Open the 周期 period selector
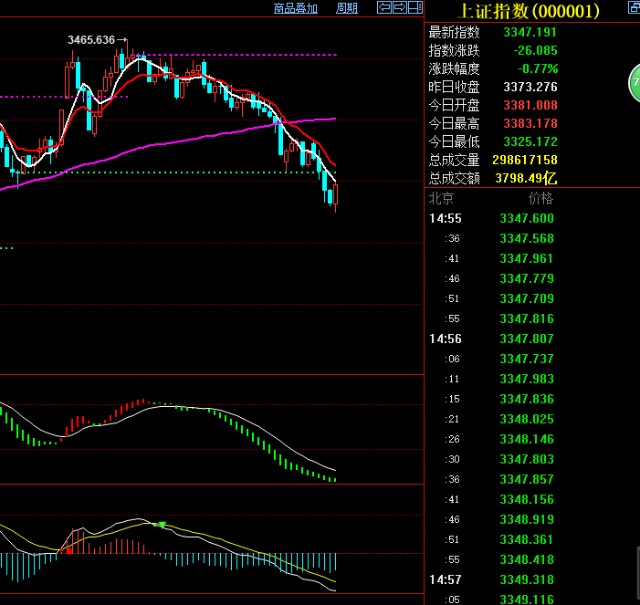 [x=347, y=8]
